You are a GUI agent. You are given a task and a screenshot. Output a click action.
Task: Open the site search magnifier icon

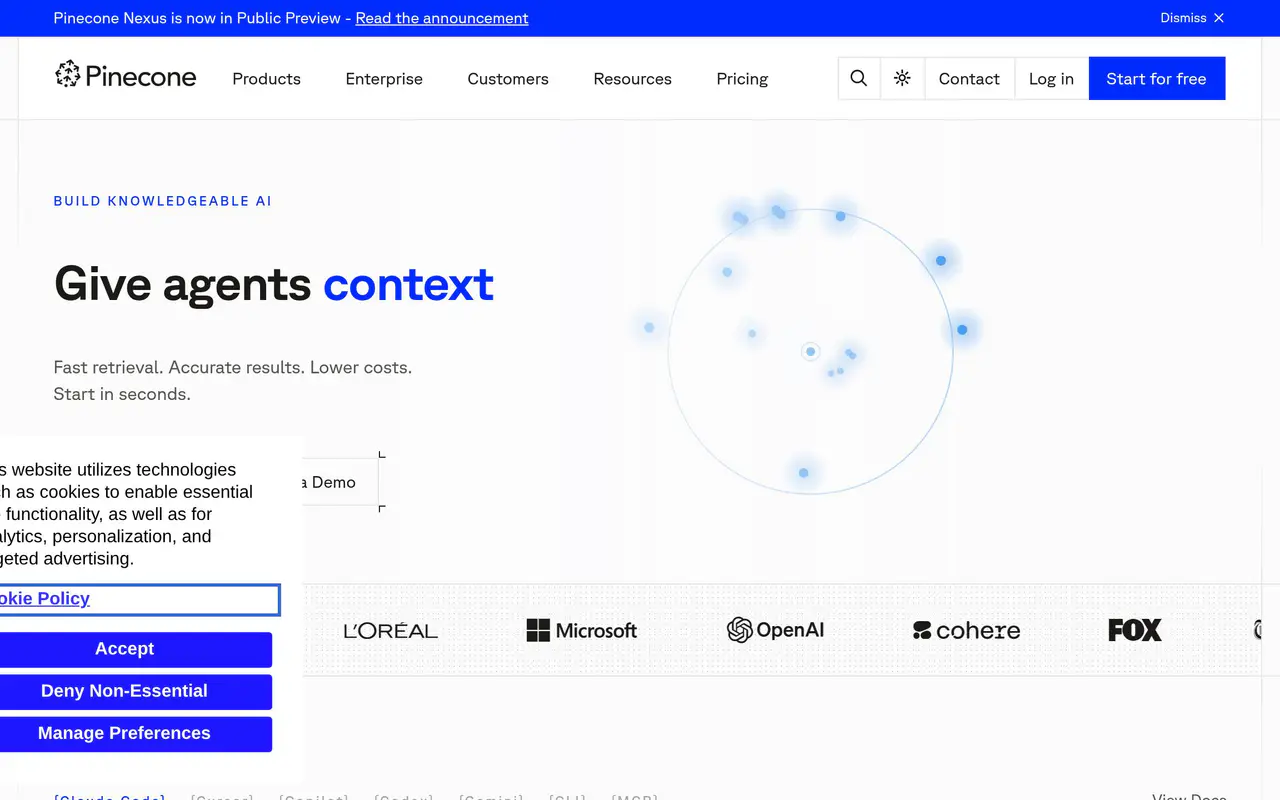click(x=859, y=79)
